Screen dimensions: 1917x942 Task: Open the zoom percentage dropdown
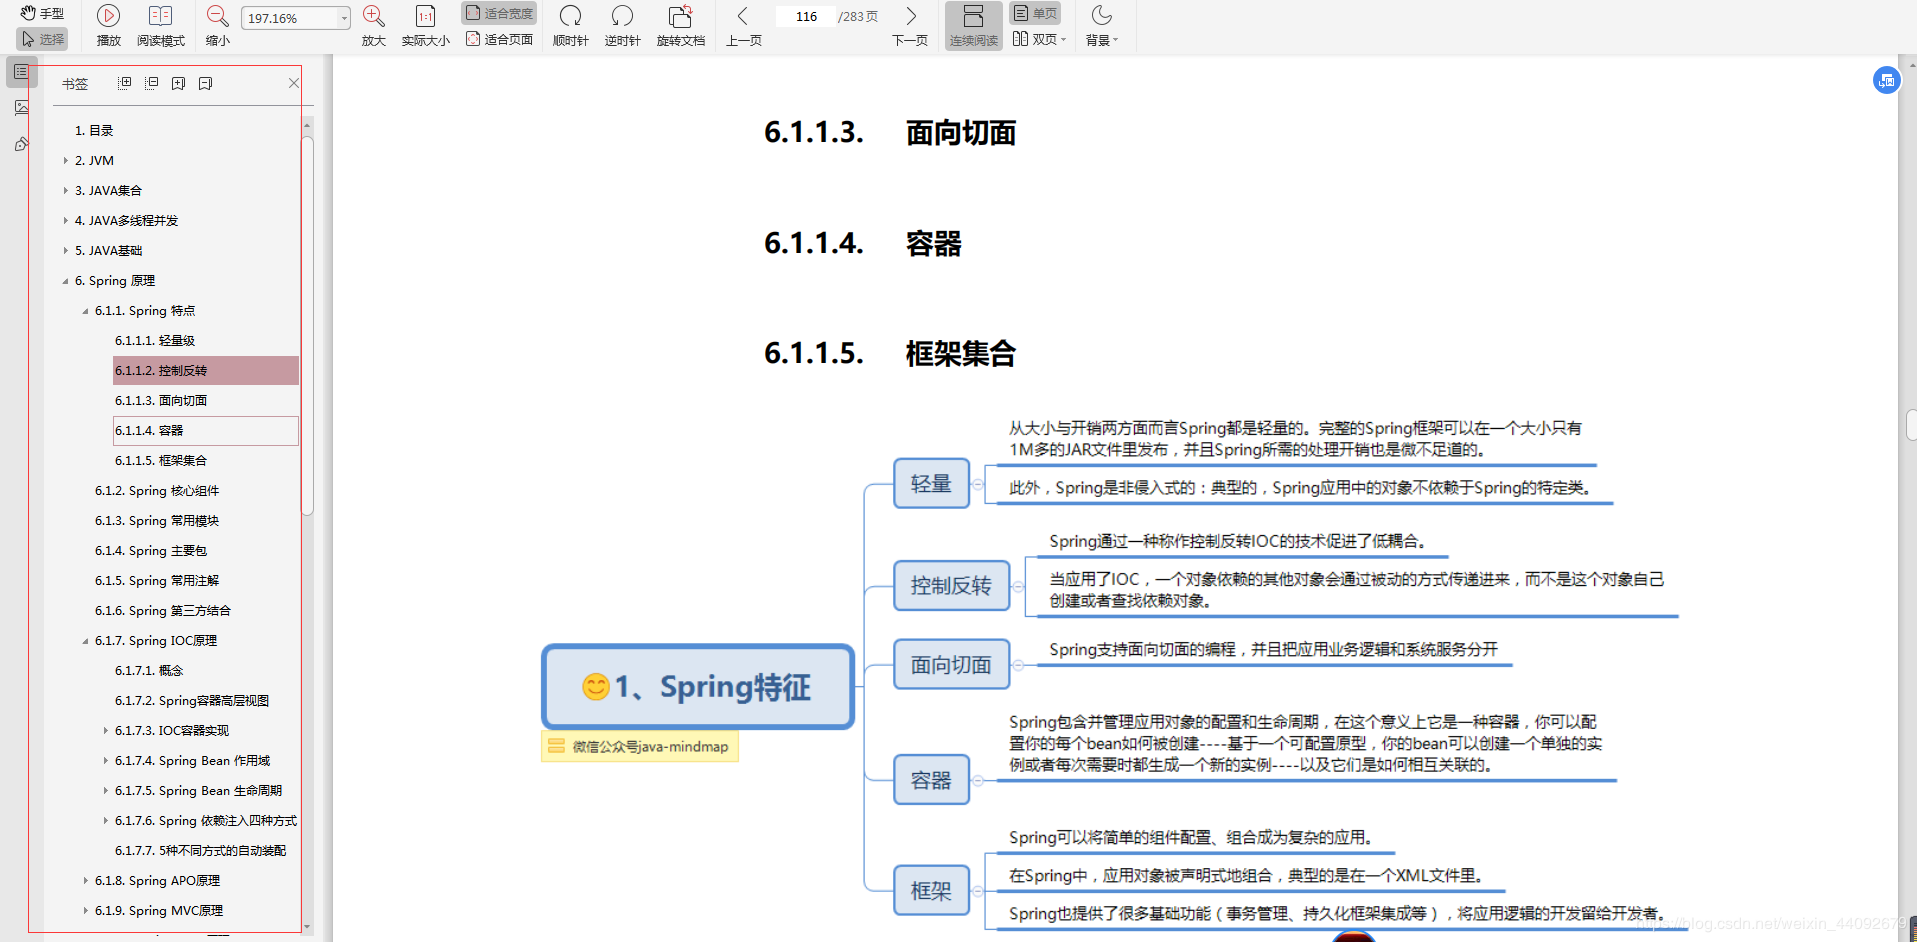343,17
